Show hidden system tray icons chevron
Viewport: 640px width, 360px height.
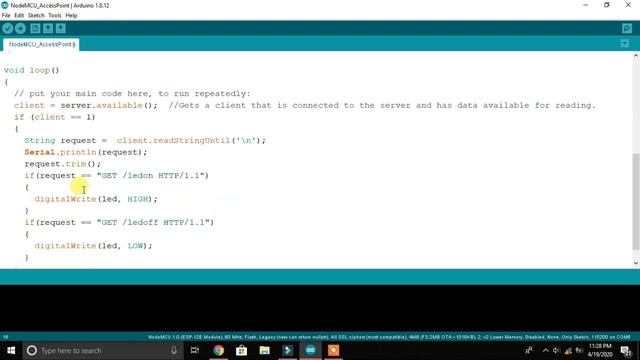point(545,350)
